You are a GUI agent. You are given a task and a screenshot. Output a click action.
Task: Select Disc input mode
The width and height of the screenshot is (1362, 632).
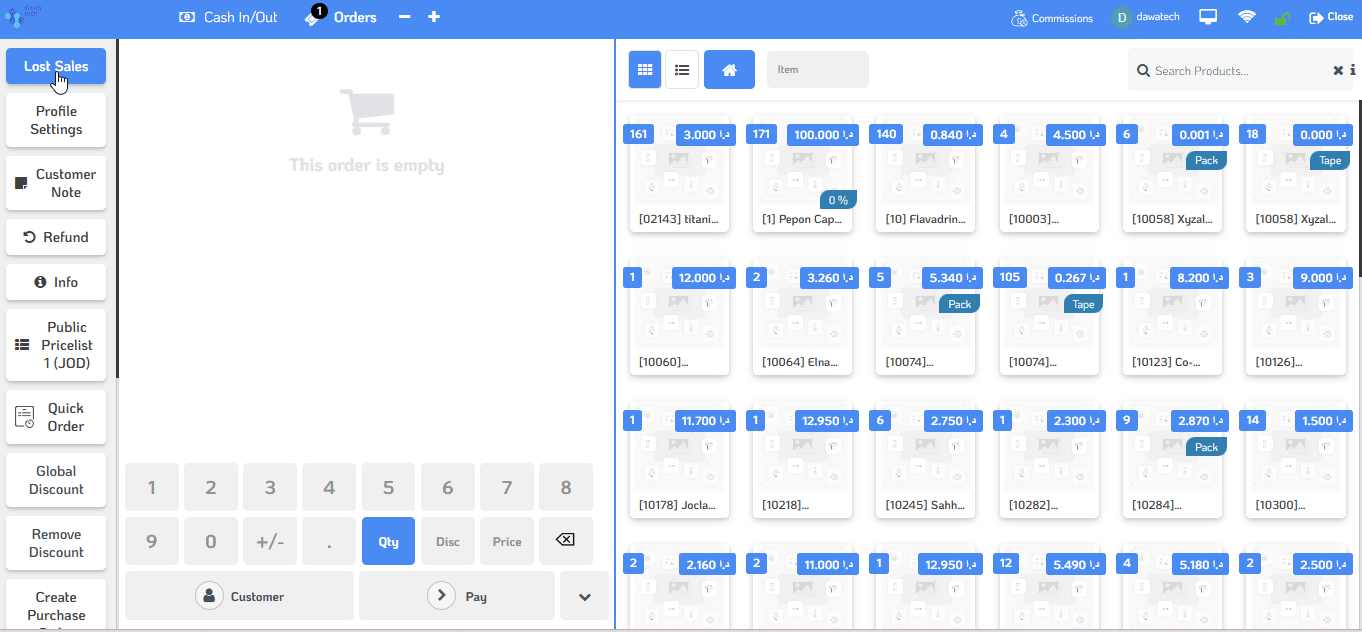point(448,541)
